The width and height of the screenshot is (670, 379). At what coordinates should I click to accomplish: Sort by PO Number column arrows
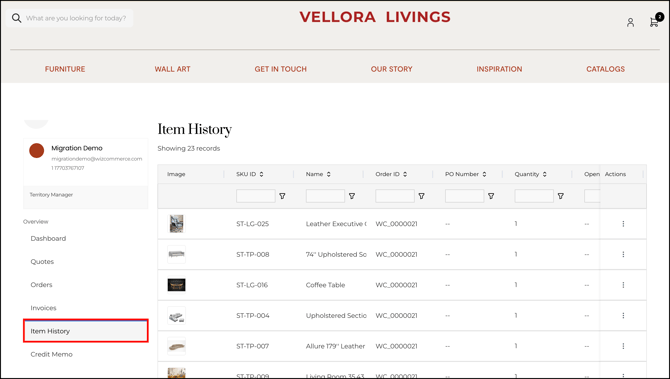(484, 174)
